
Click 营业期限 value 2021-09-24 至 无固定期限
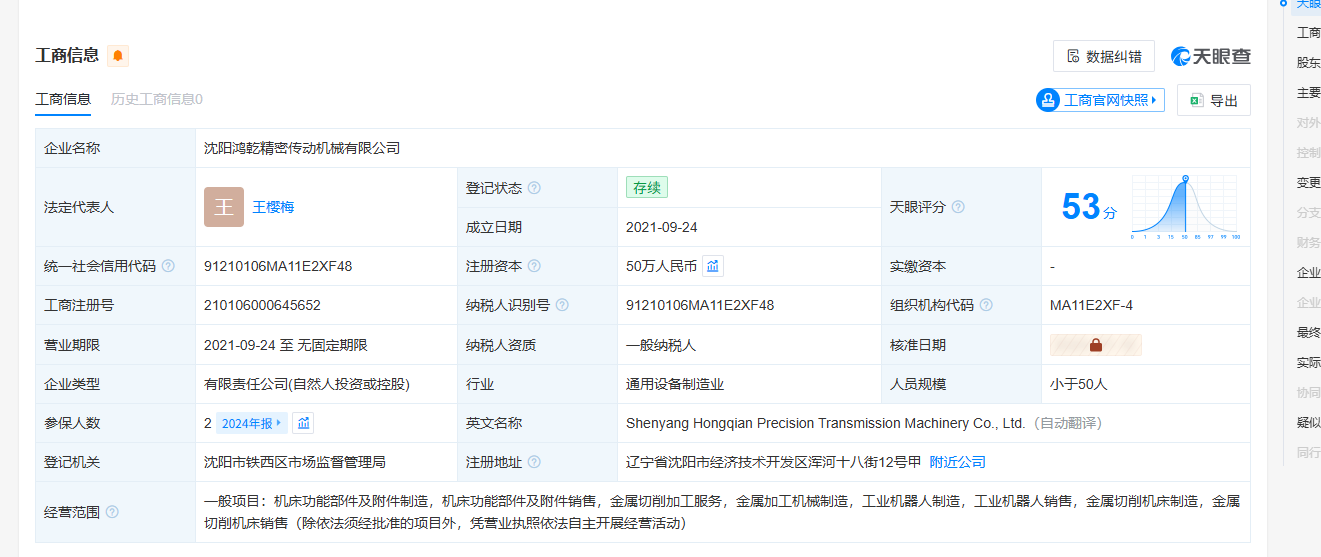click(286, 345)
